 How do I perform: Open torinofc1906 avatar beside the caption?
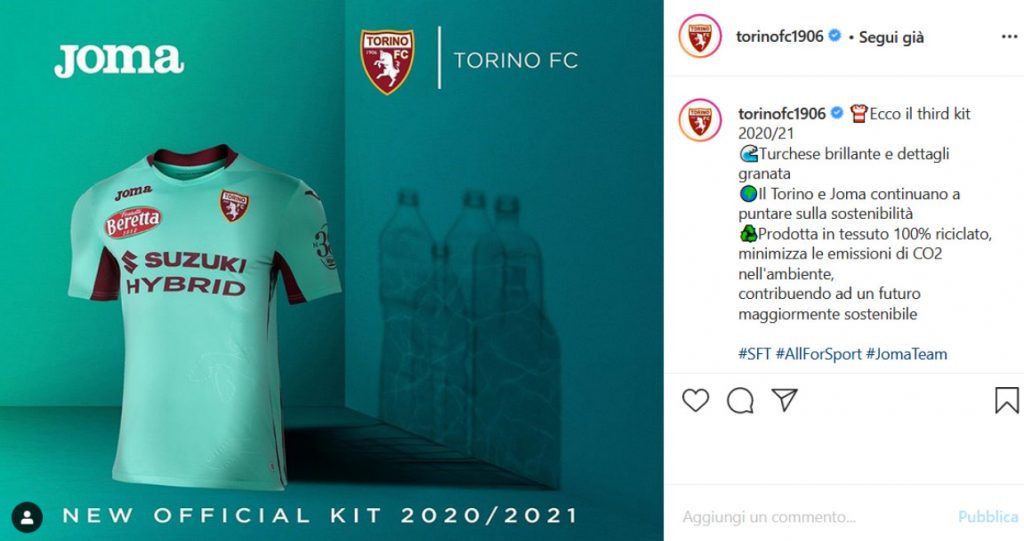(x=700, y=120)
